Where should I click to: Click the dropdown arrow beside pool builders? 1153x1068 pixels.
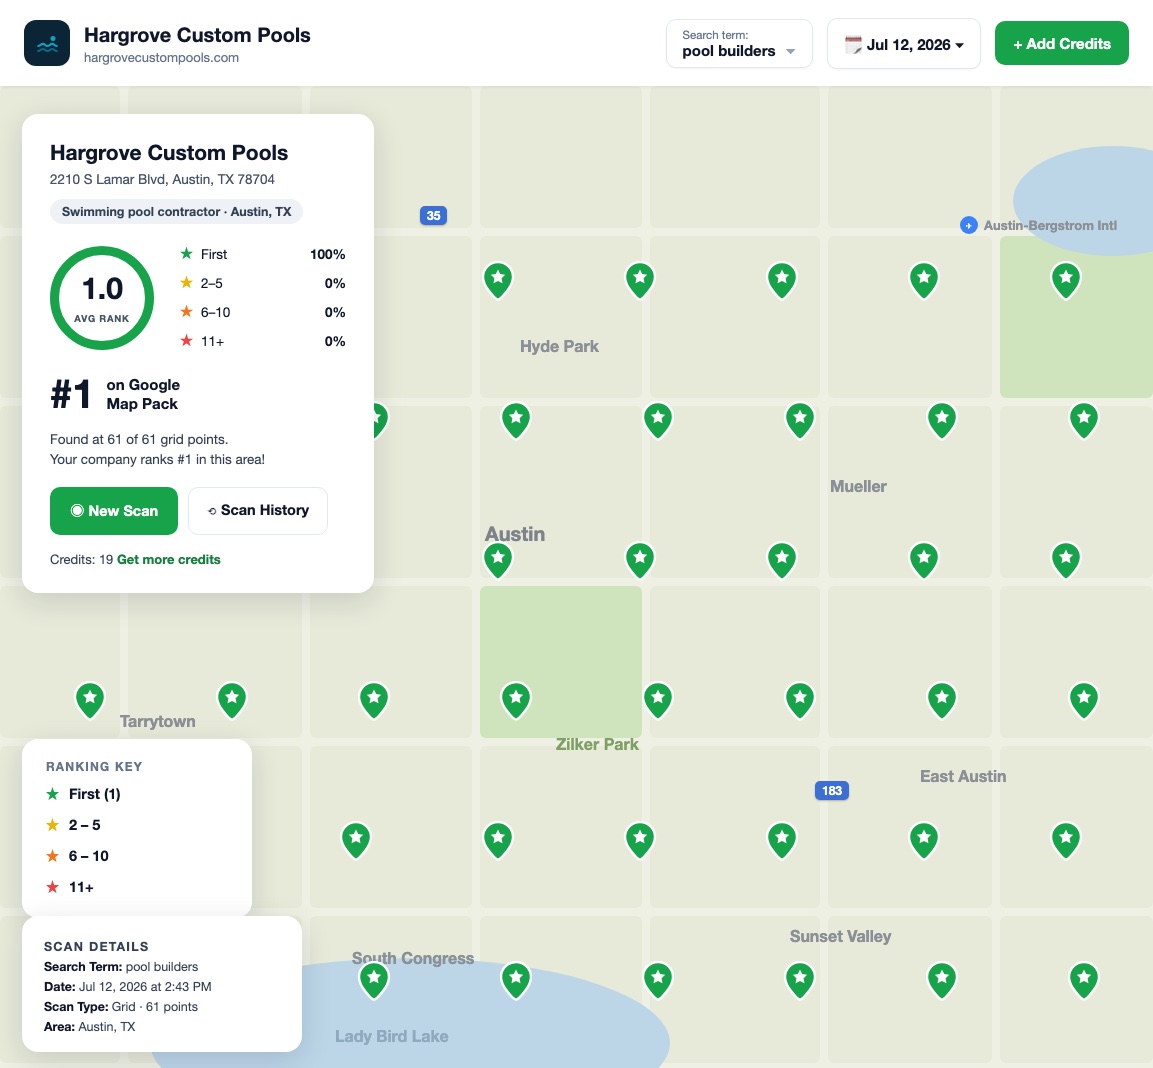[x=790, y=51]
